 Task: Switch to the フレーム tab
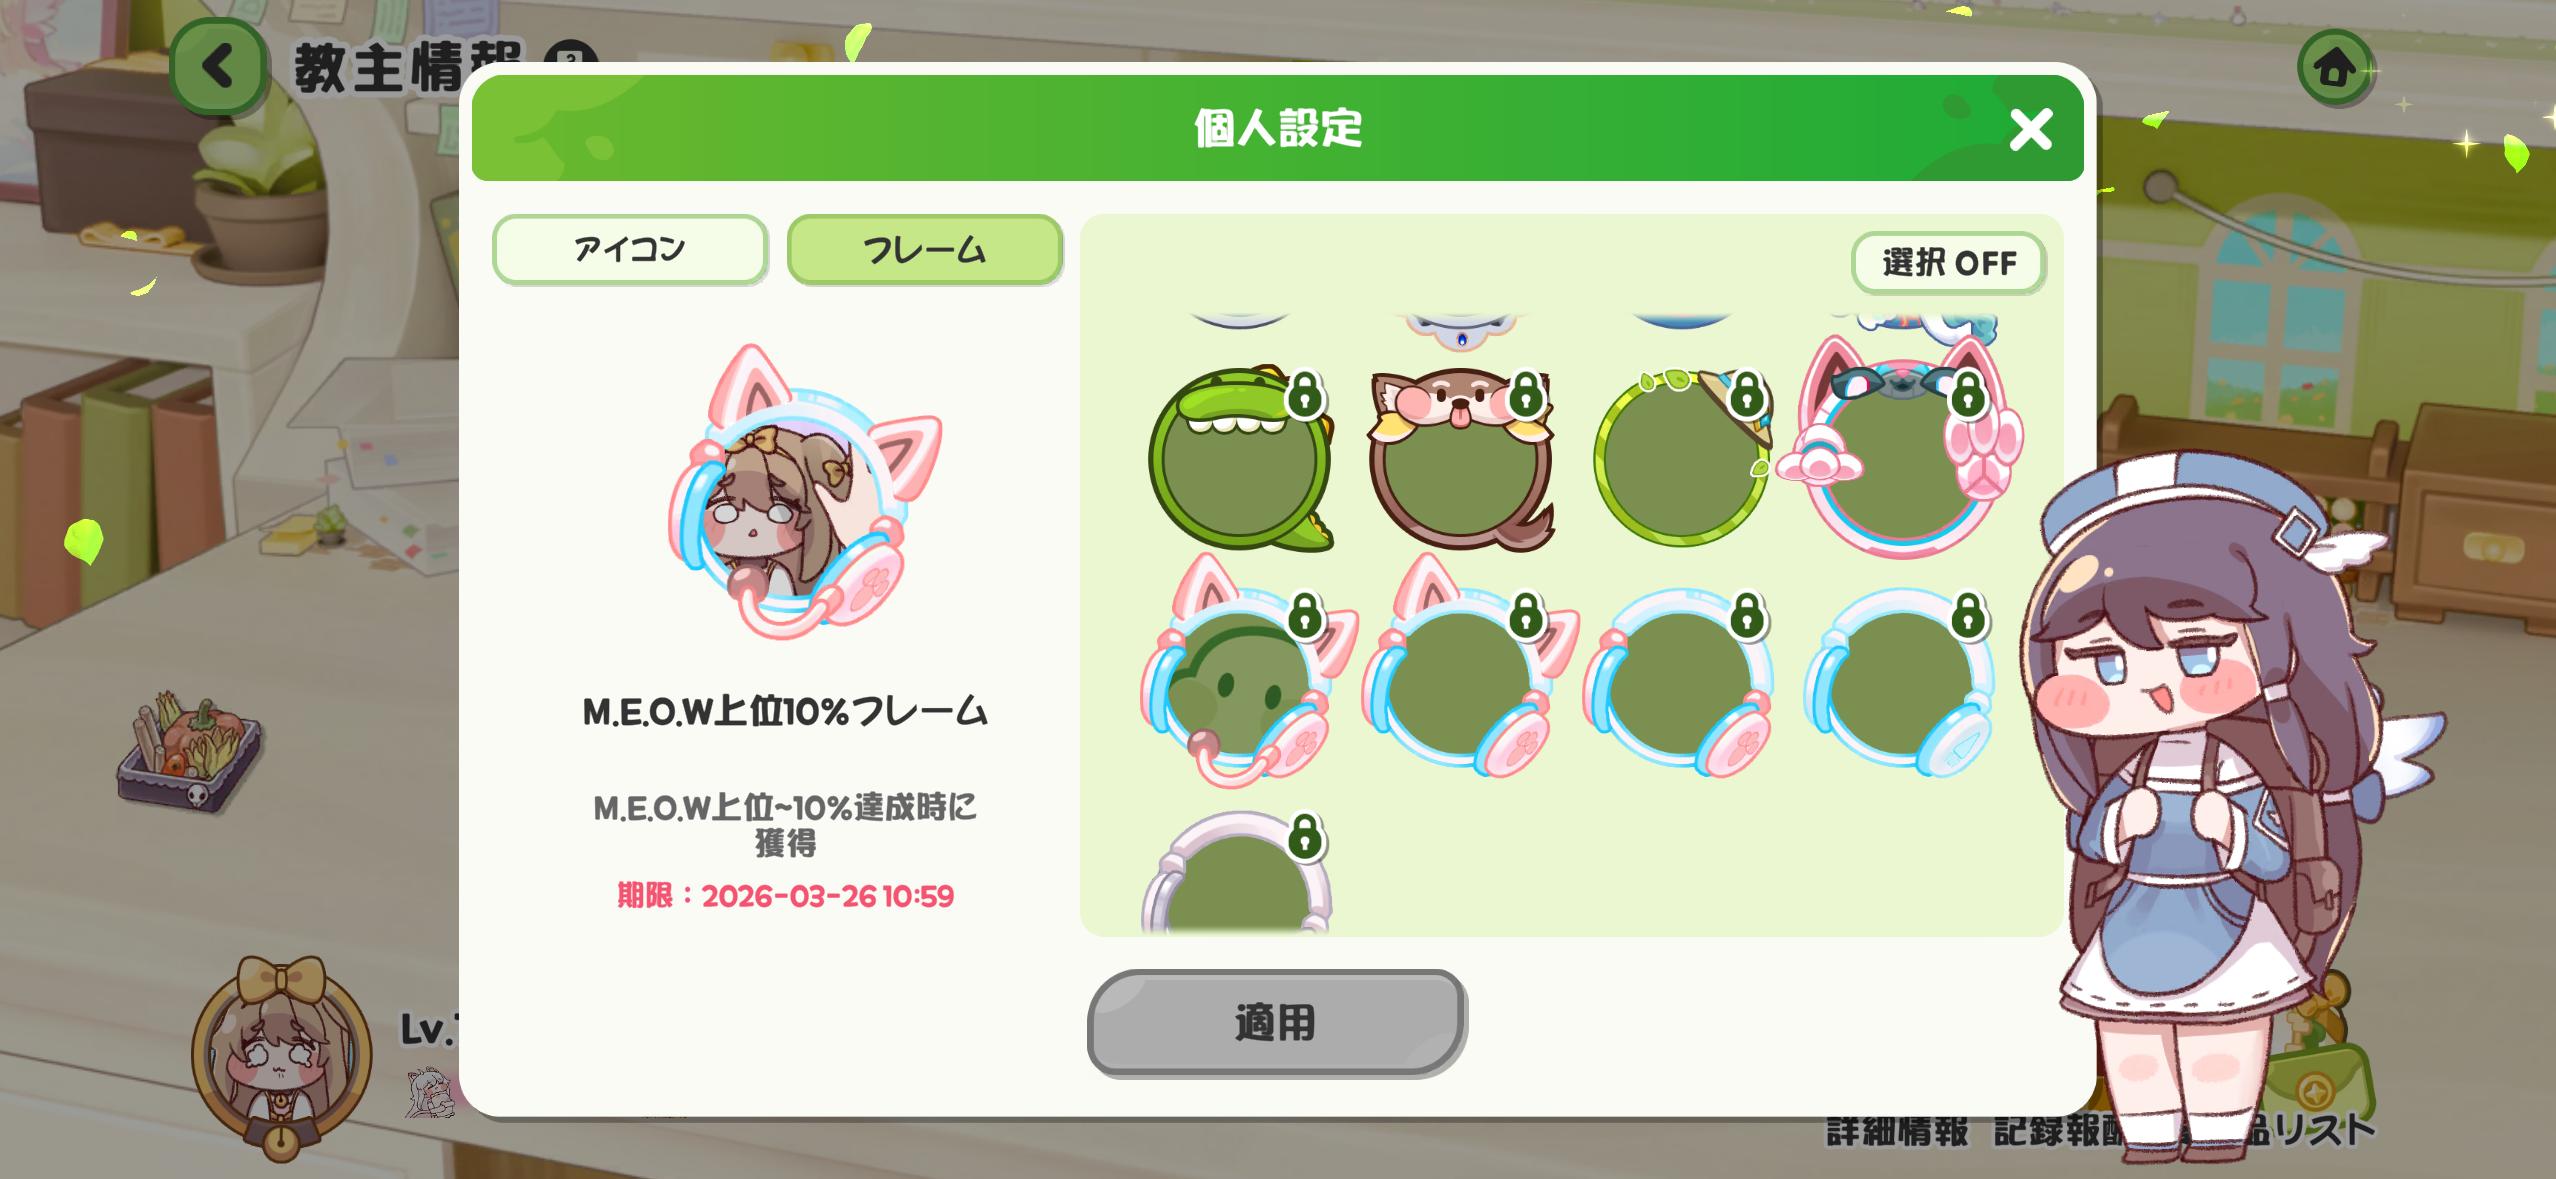click(925, 249)
